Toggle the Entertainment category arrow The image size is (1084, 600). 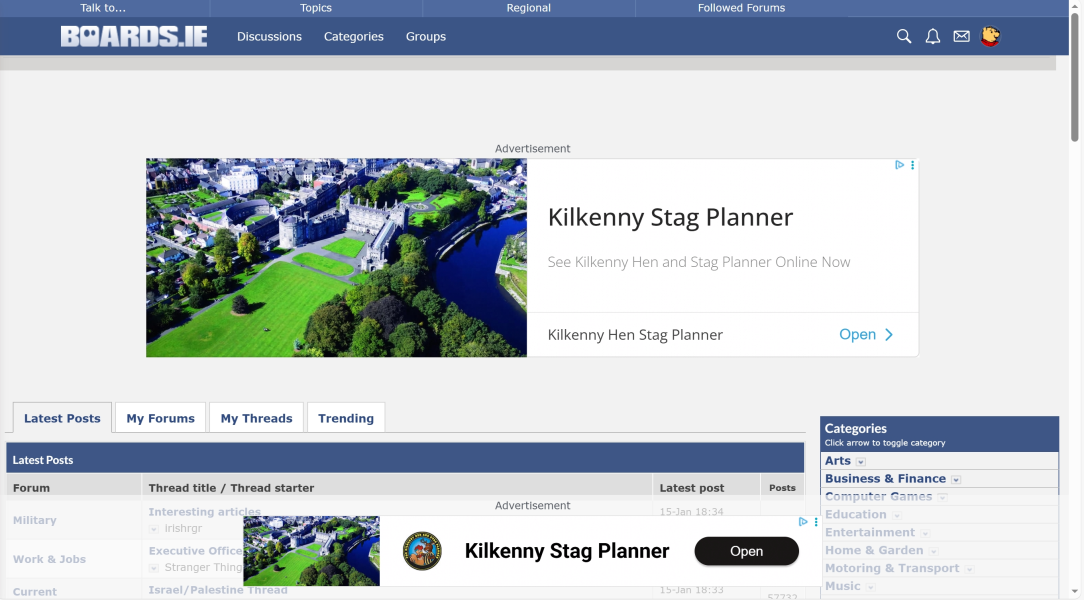(x=925, y=534)
